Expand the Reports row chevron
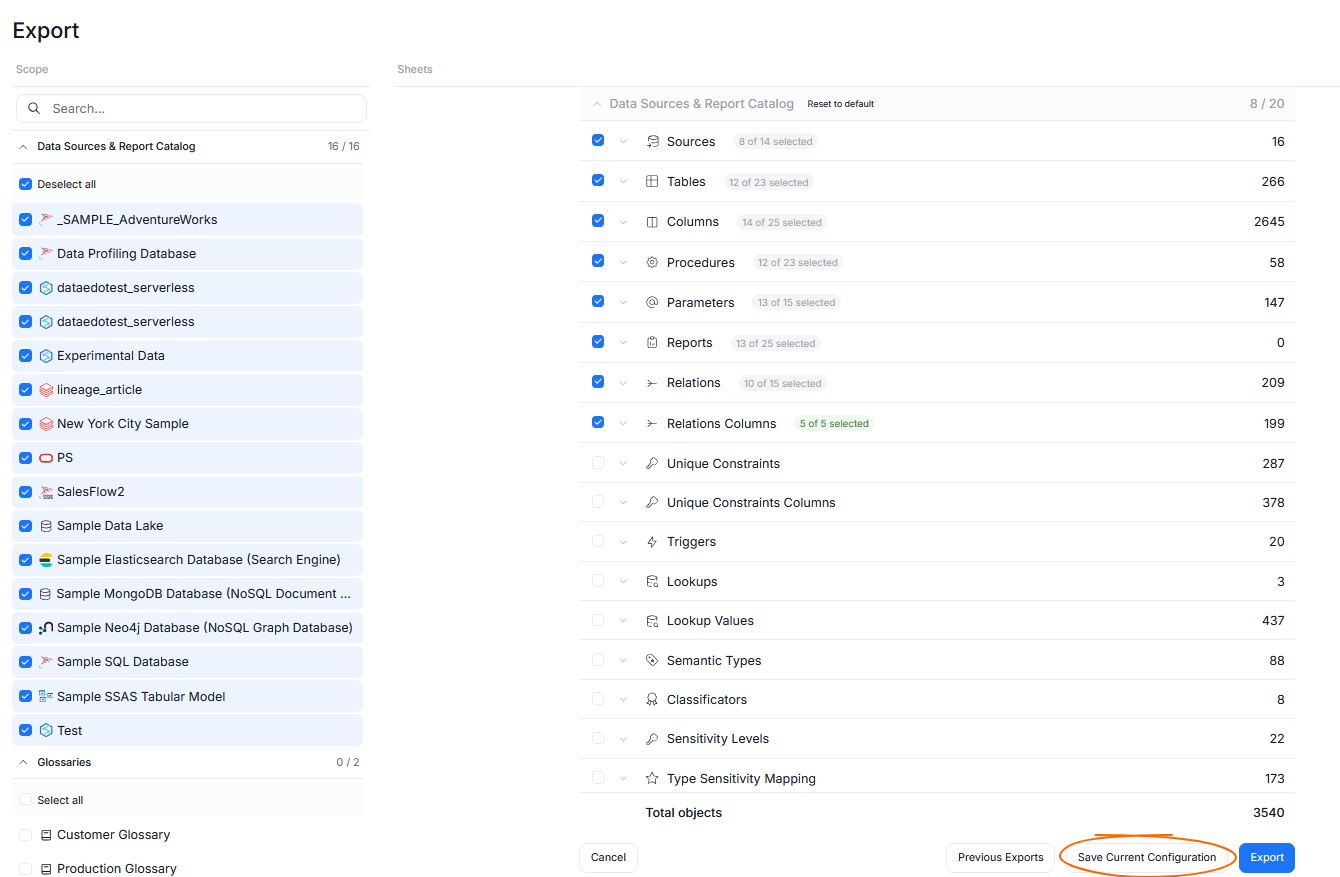The height and width of the screenshot is (877, 1340). [x=623, y=342]
